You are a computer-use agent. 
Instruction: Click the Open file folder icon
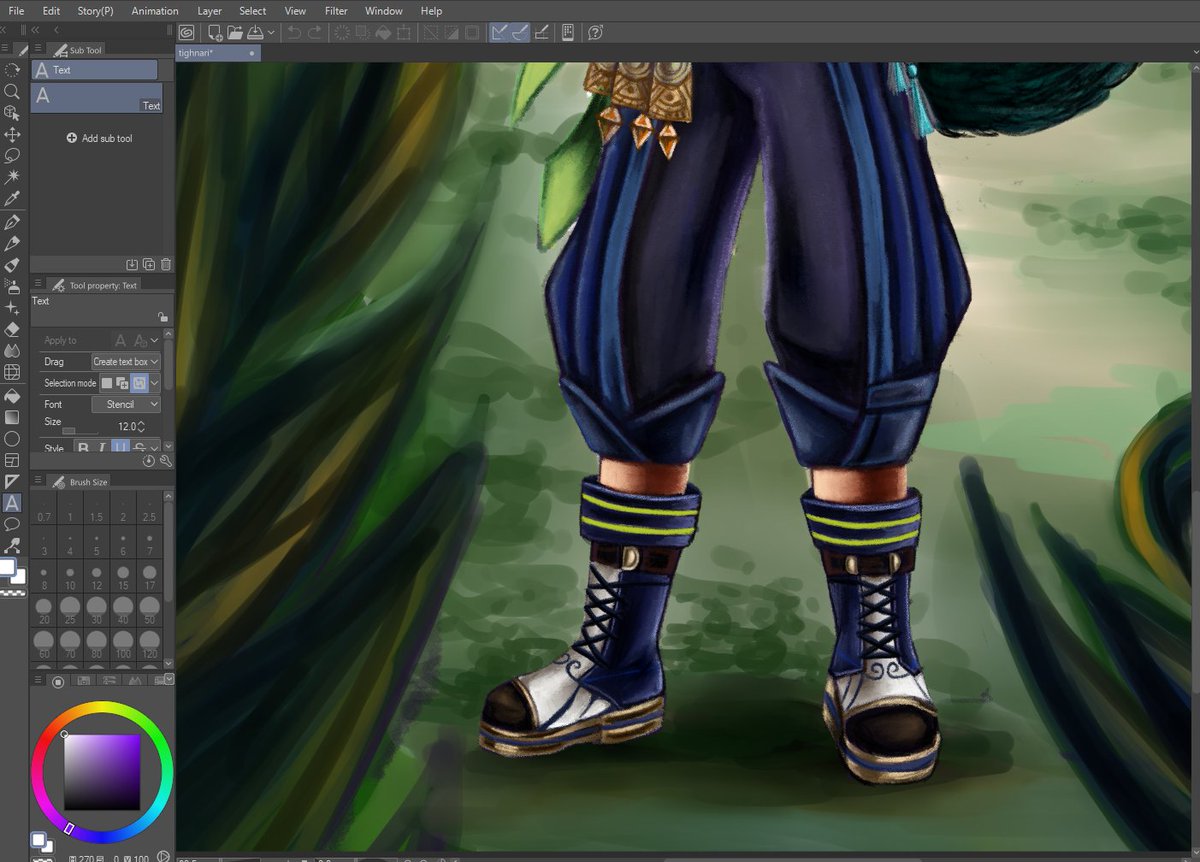click(x=235, y=32)
